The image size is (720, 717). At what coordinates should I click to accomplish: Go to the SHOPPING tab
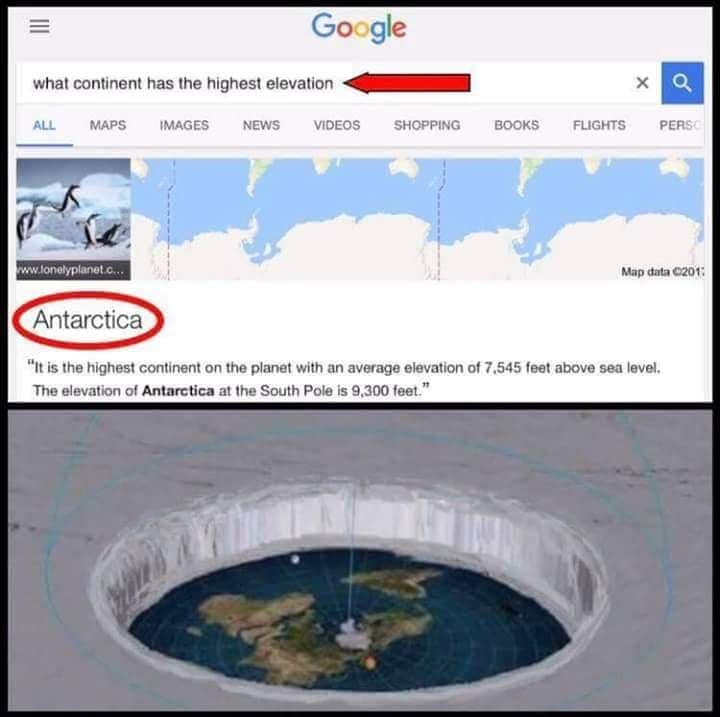click(x=427, y=125)
